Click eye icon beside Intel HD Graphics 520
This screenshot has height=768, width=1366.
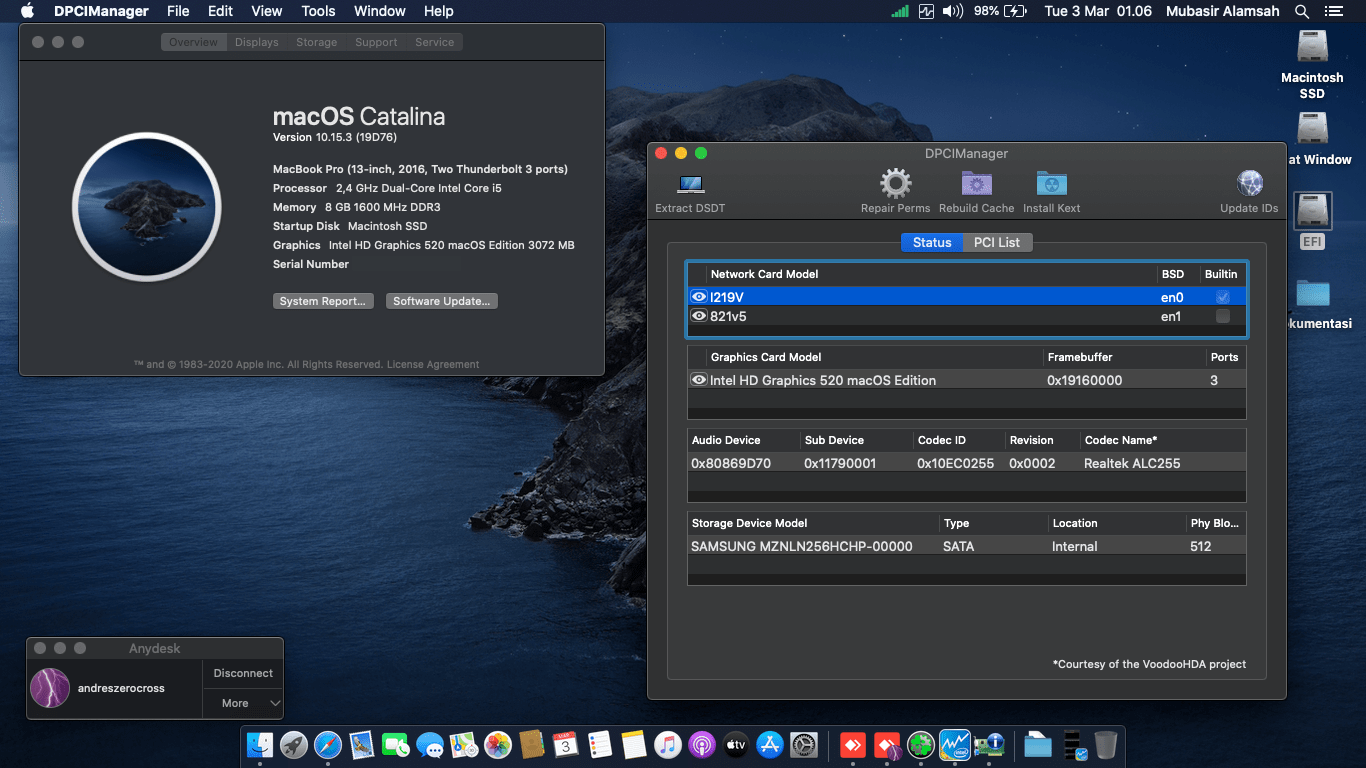coord(699,380)
